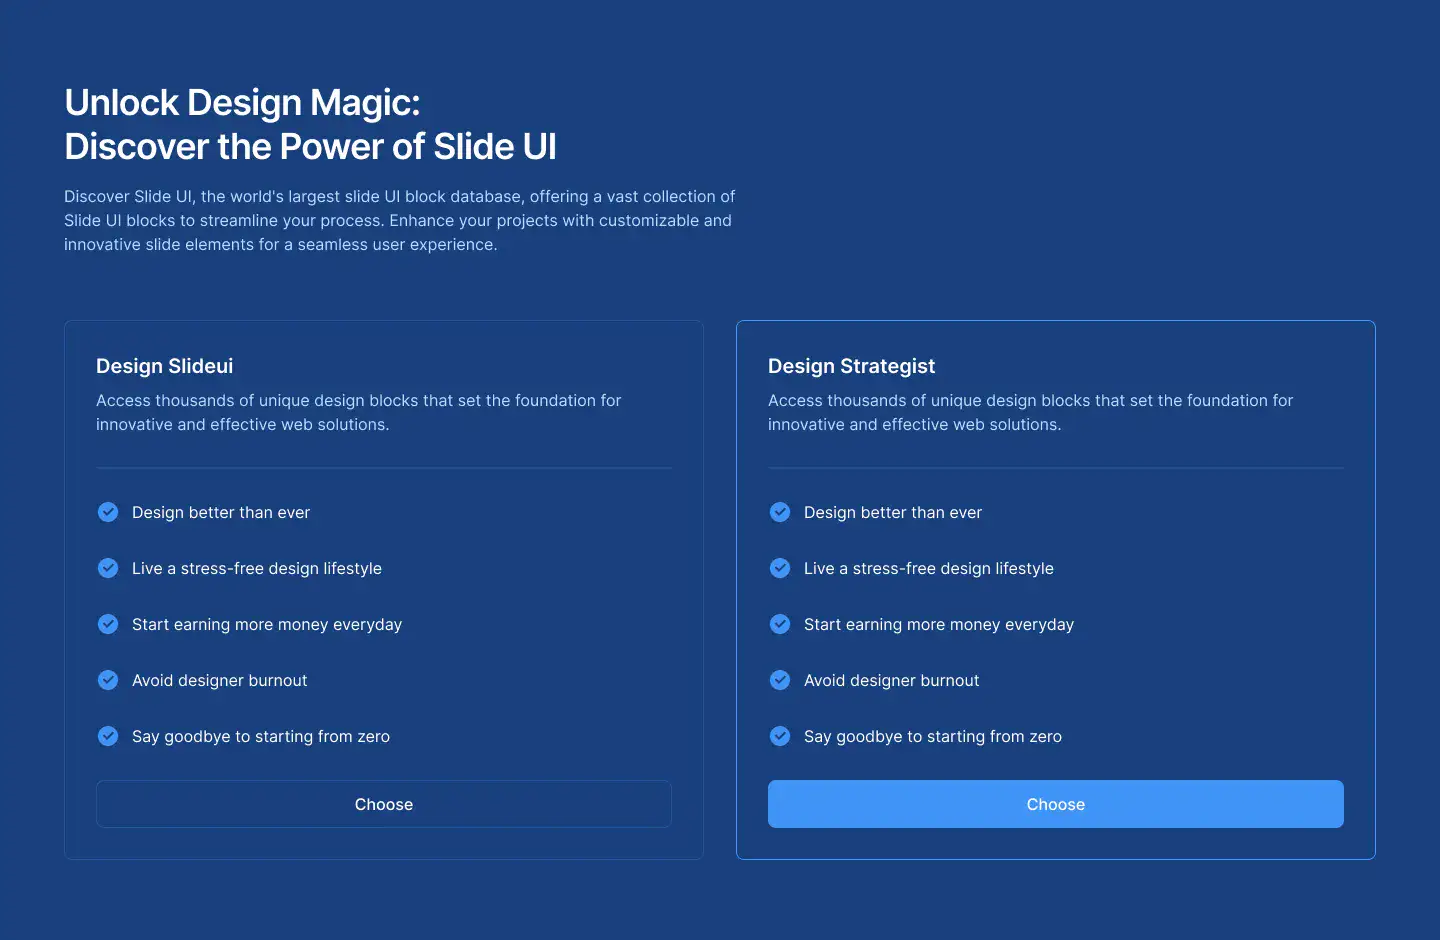This screenshot has height=940, width=1440.
Task: Click 'Start earning more money everyday' text in Design Slideui card
Action: [267, 624]
